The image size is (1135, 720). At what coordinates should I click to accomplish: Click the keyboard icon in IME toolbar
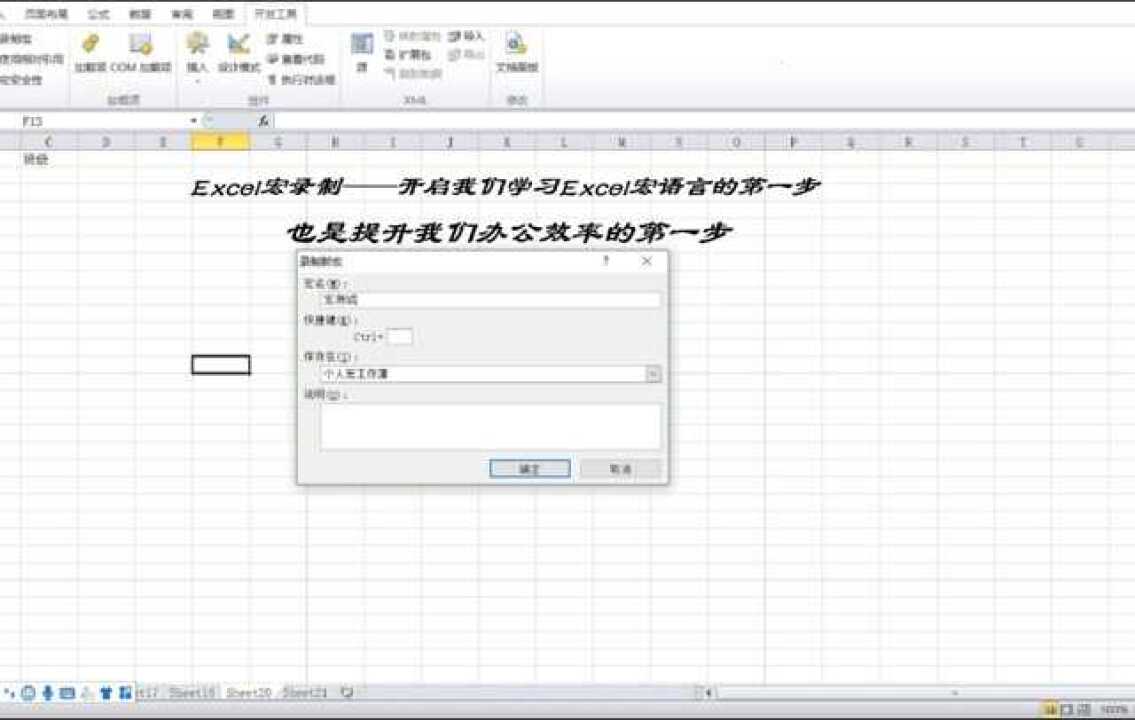67,693
